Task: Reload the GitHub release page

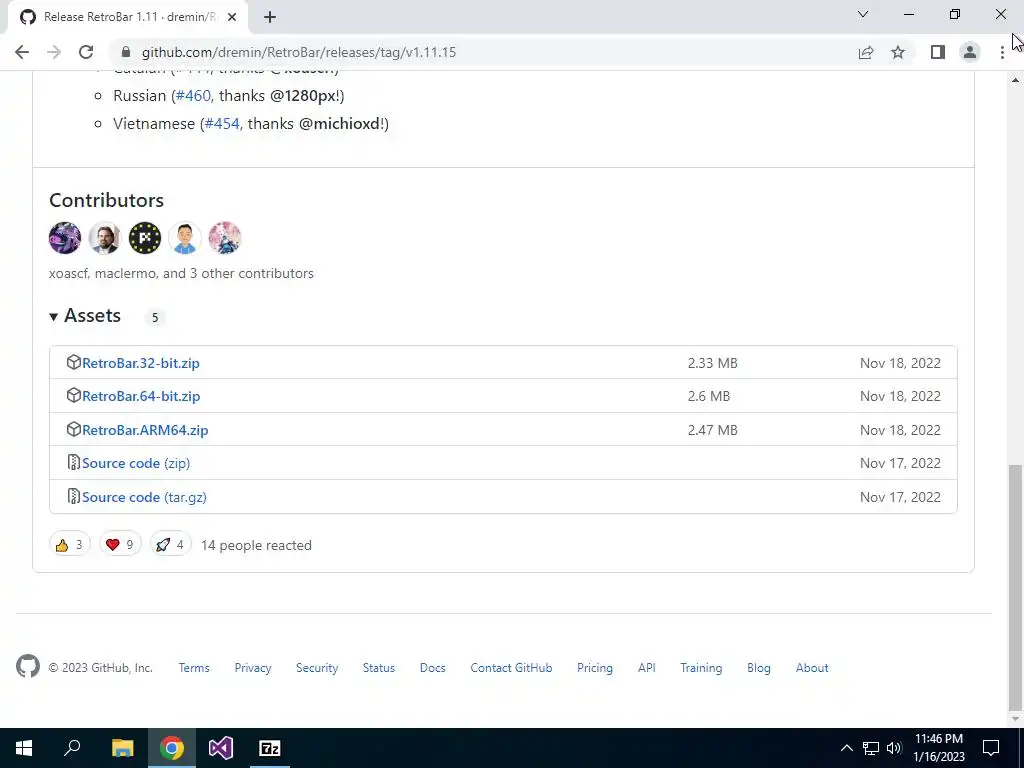Action: [x=86, y=52]
